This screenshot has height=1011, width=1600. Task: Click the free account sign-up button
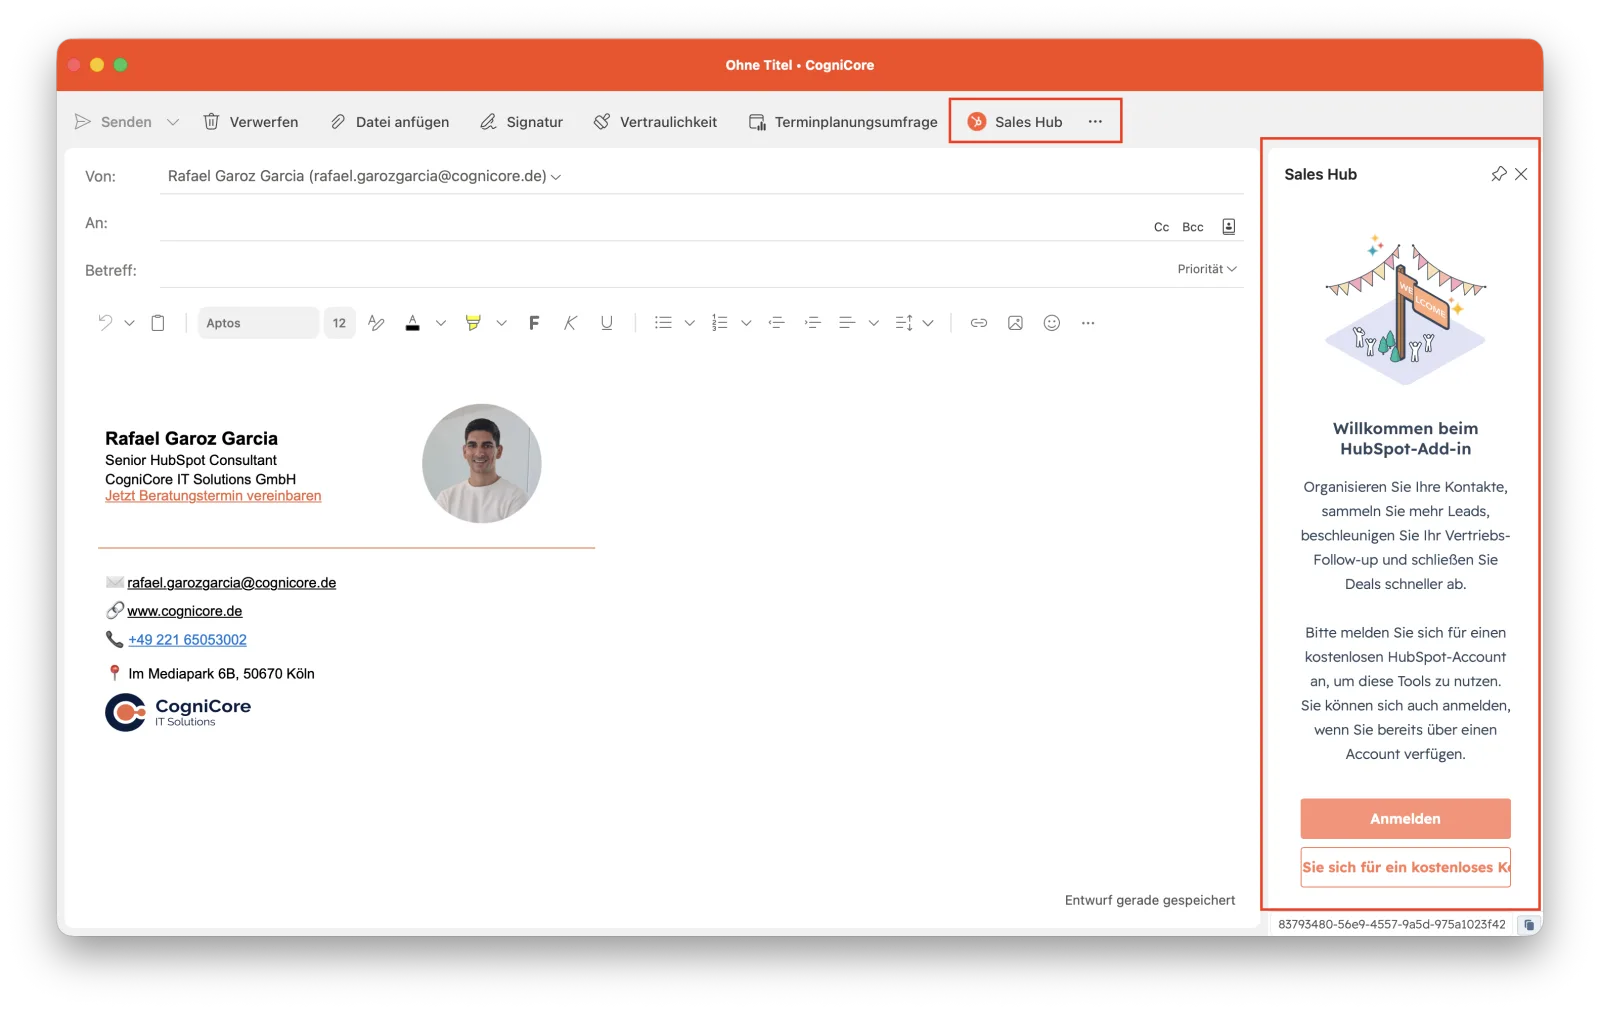pyautogui.click(x=1405, y=867)
